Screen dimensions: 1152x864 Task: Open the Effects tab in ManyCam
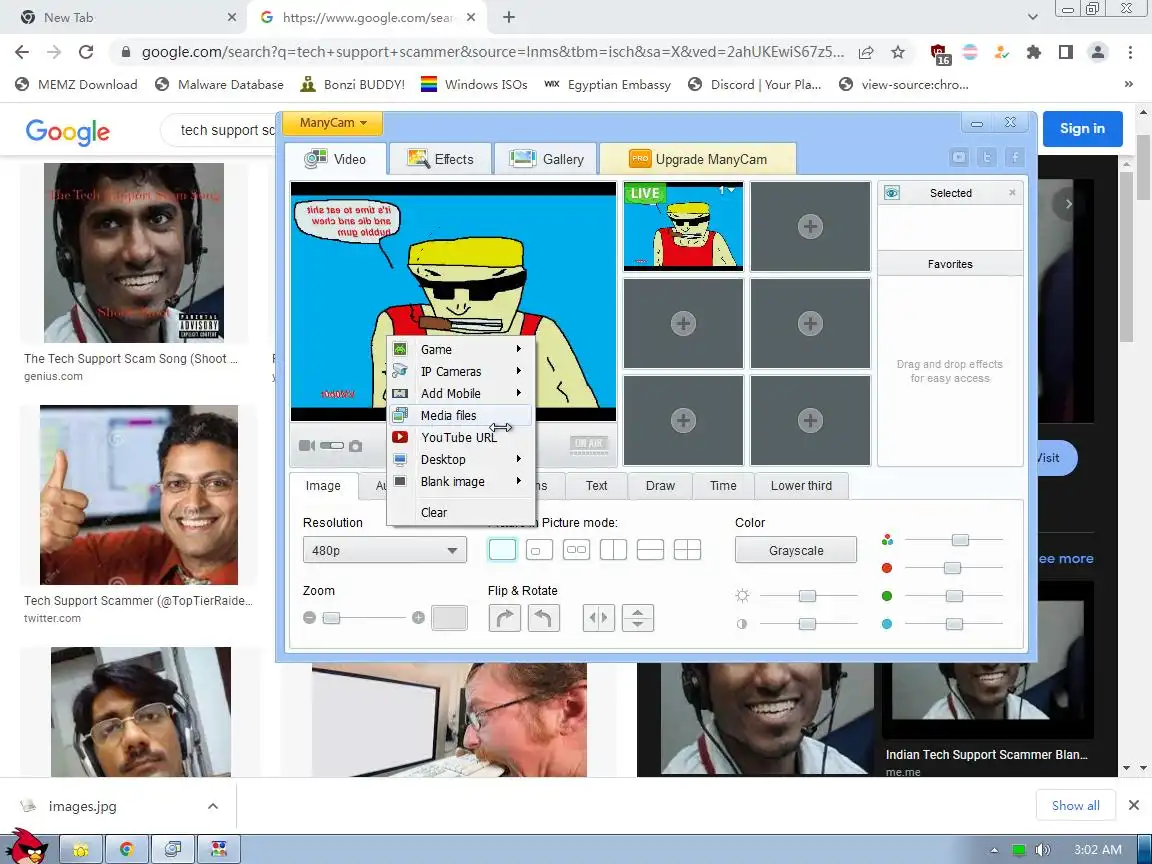pyautogui.click(x=440, y=159)
